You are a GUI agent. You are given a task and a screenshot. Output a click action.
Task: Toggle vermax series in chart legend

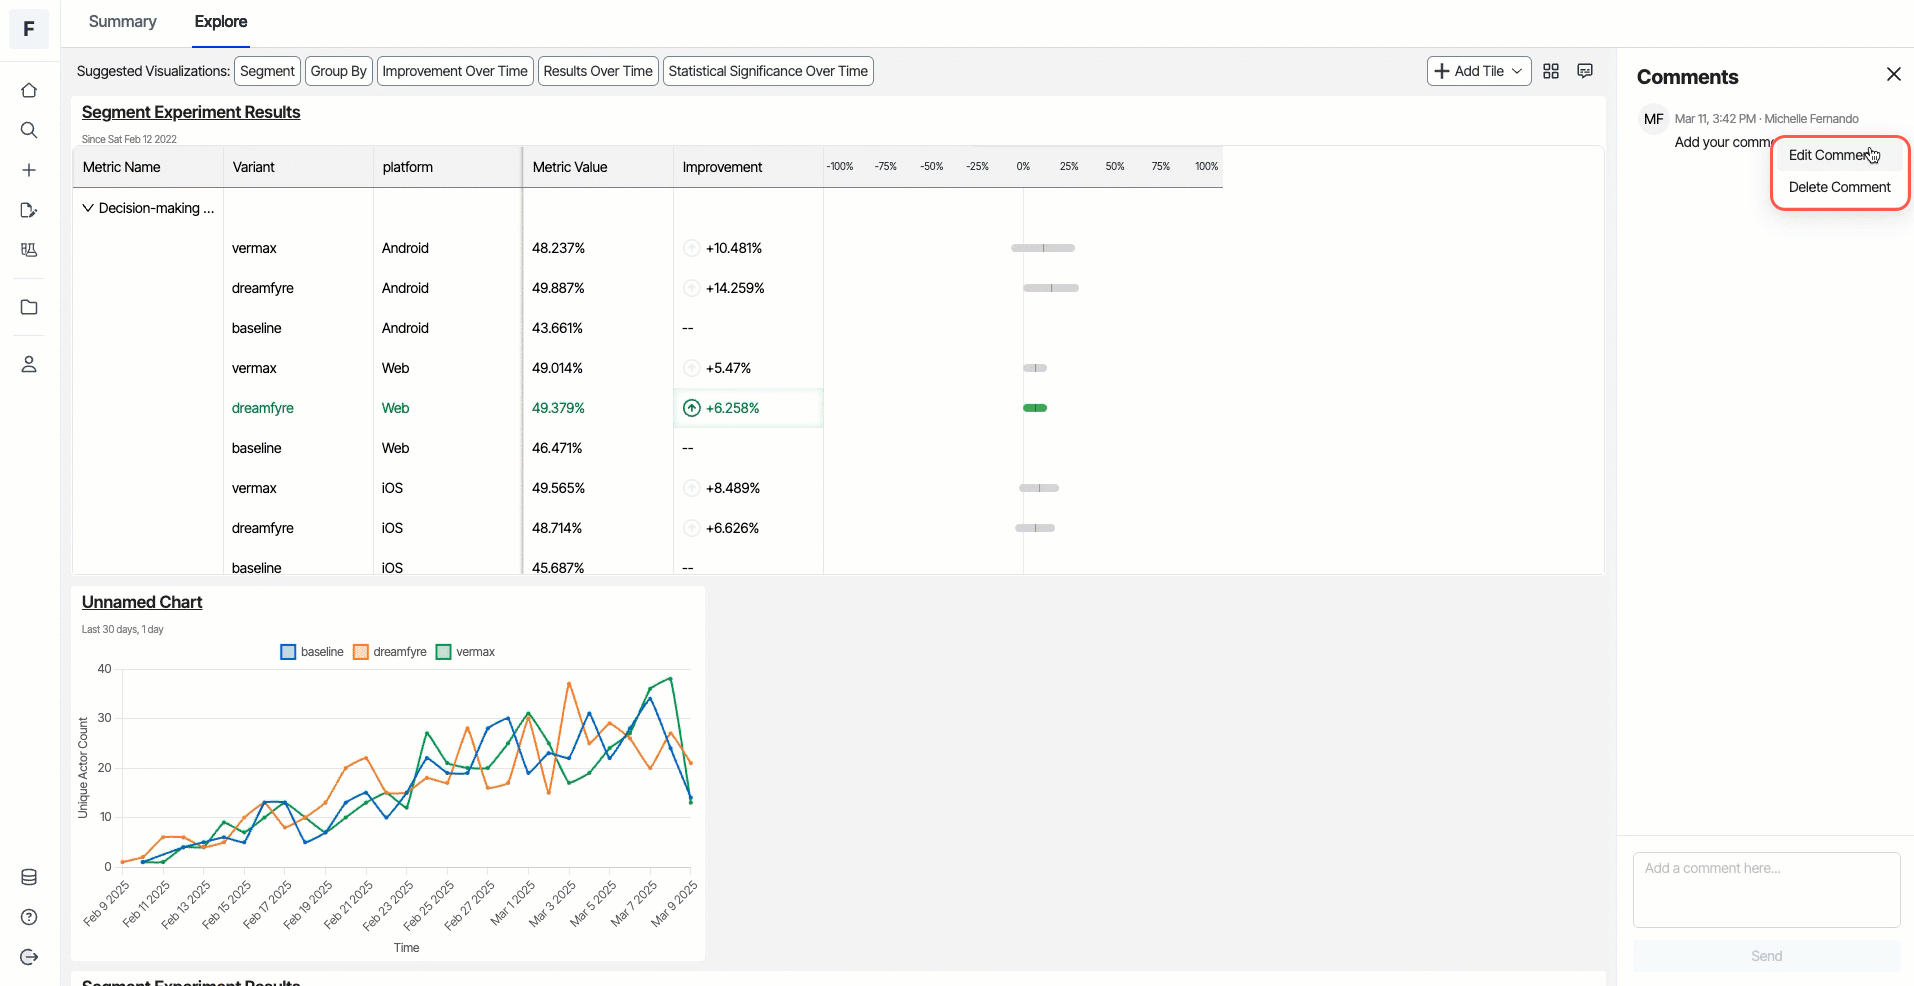466,652
